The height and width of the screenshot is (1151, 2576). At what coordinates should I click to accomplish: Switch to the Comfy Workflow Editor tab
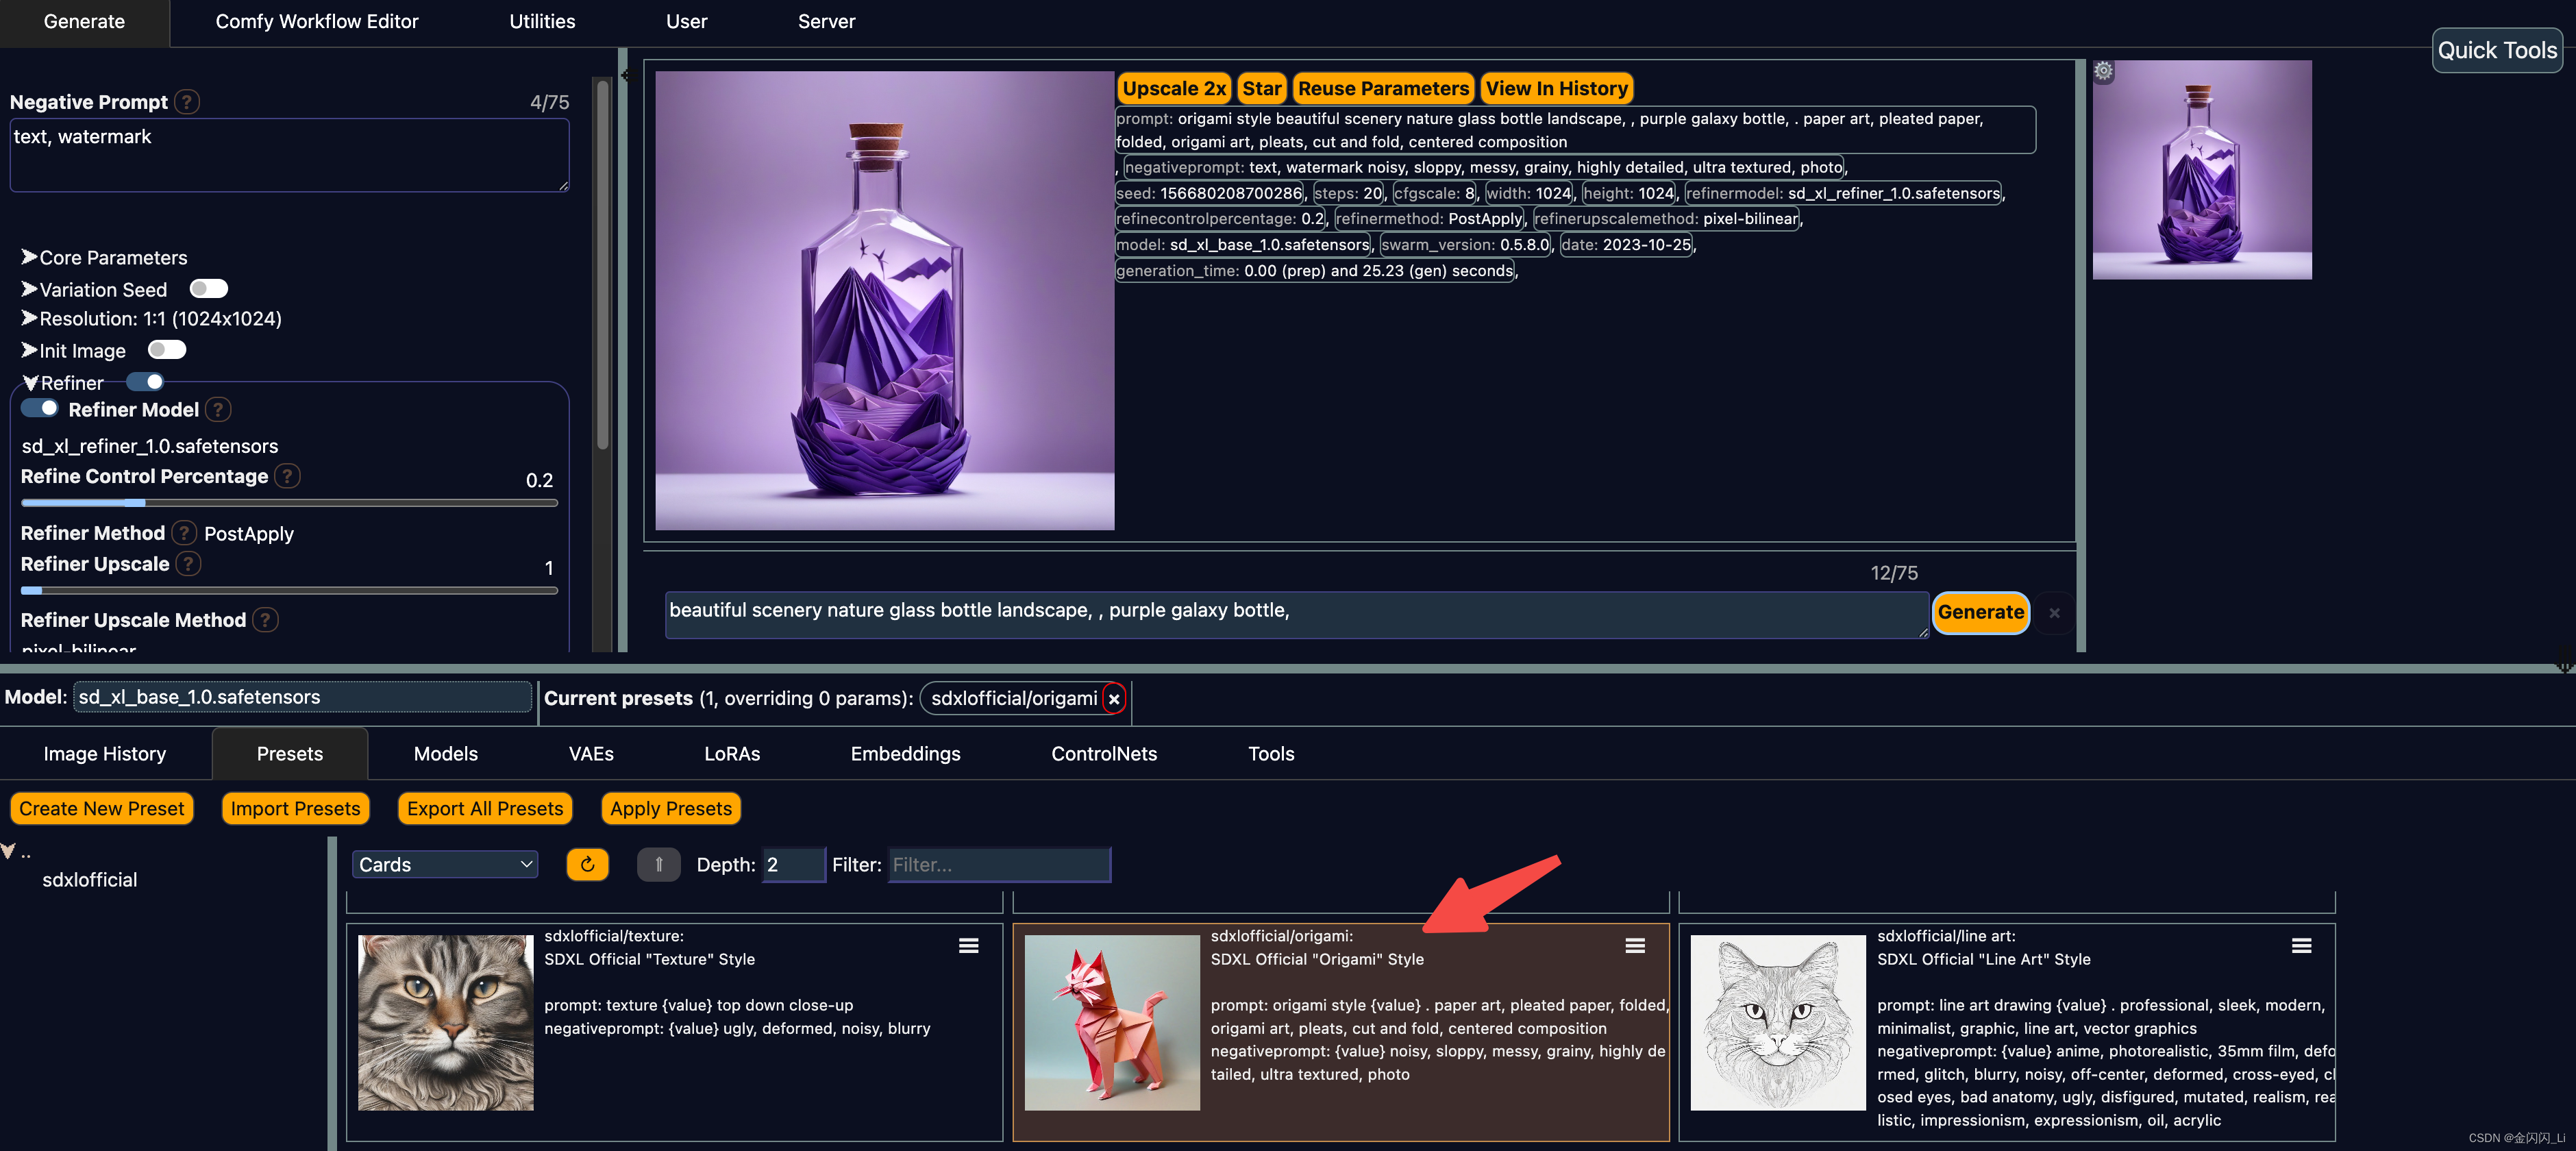[x=316, y=22]
